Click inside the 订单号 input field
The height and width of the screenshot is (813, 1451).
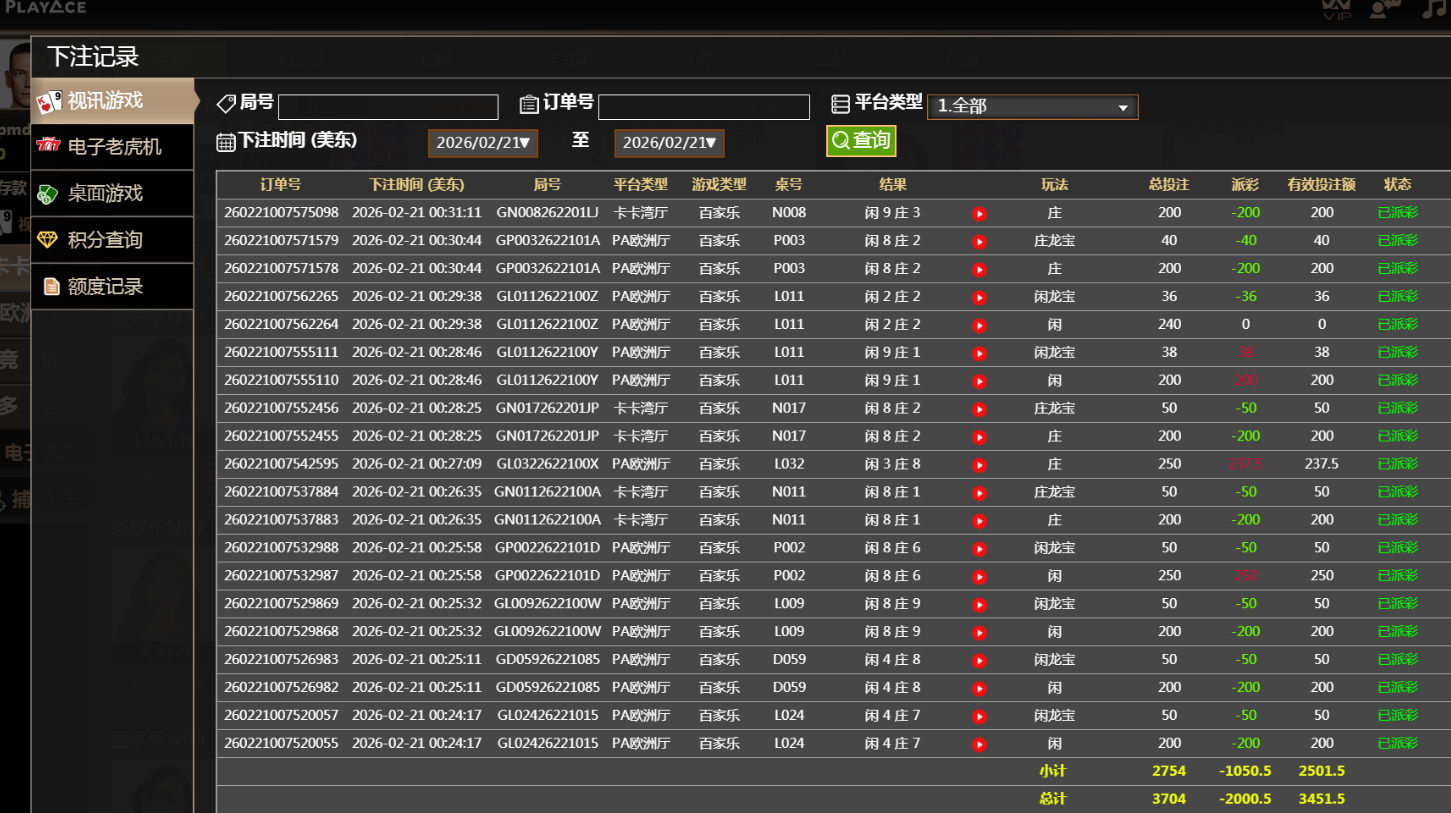[703, 106]
